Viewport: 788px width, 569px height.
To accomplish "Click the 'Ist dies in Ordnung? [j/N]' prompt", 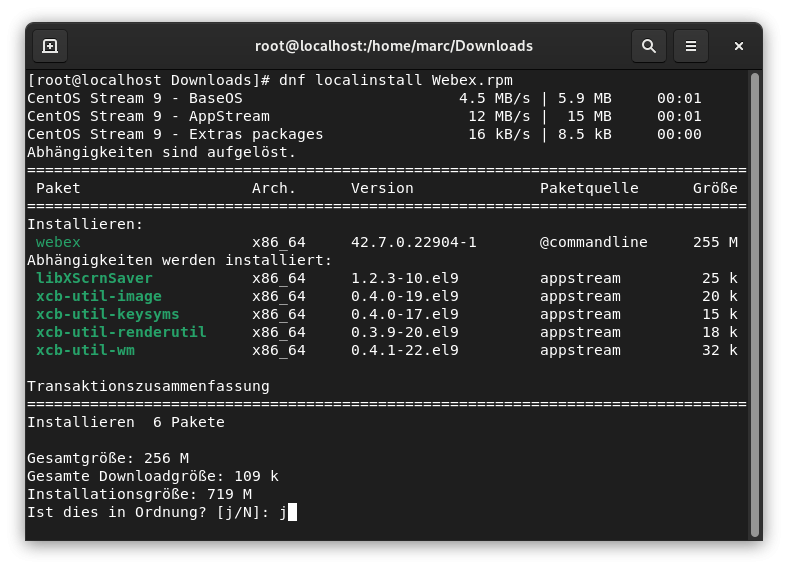I will coord(148,513).
